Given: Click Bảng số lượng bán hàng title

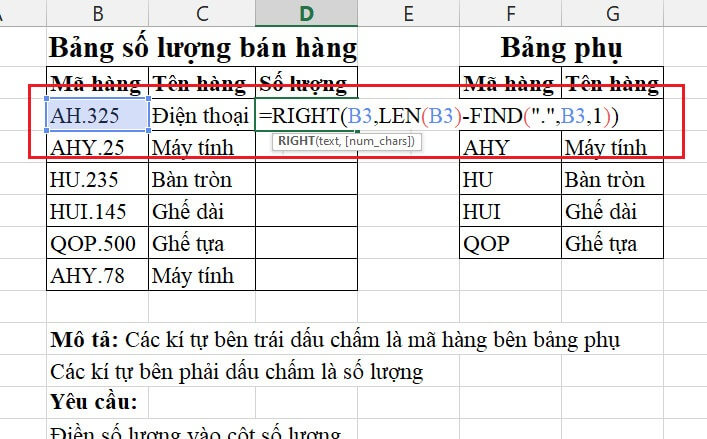Looking at the screenshot, I should (203, 48).
